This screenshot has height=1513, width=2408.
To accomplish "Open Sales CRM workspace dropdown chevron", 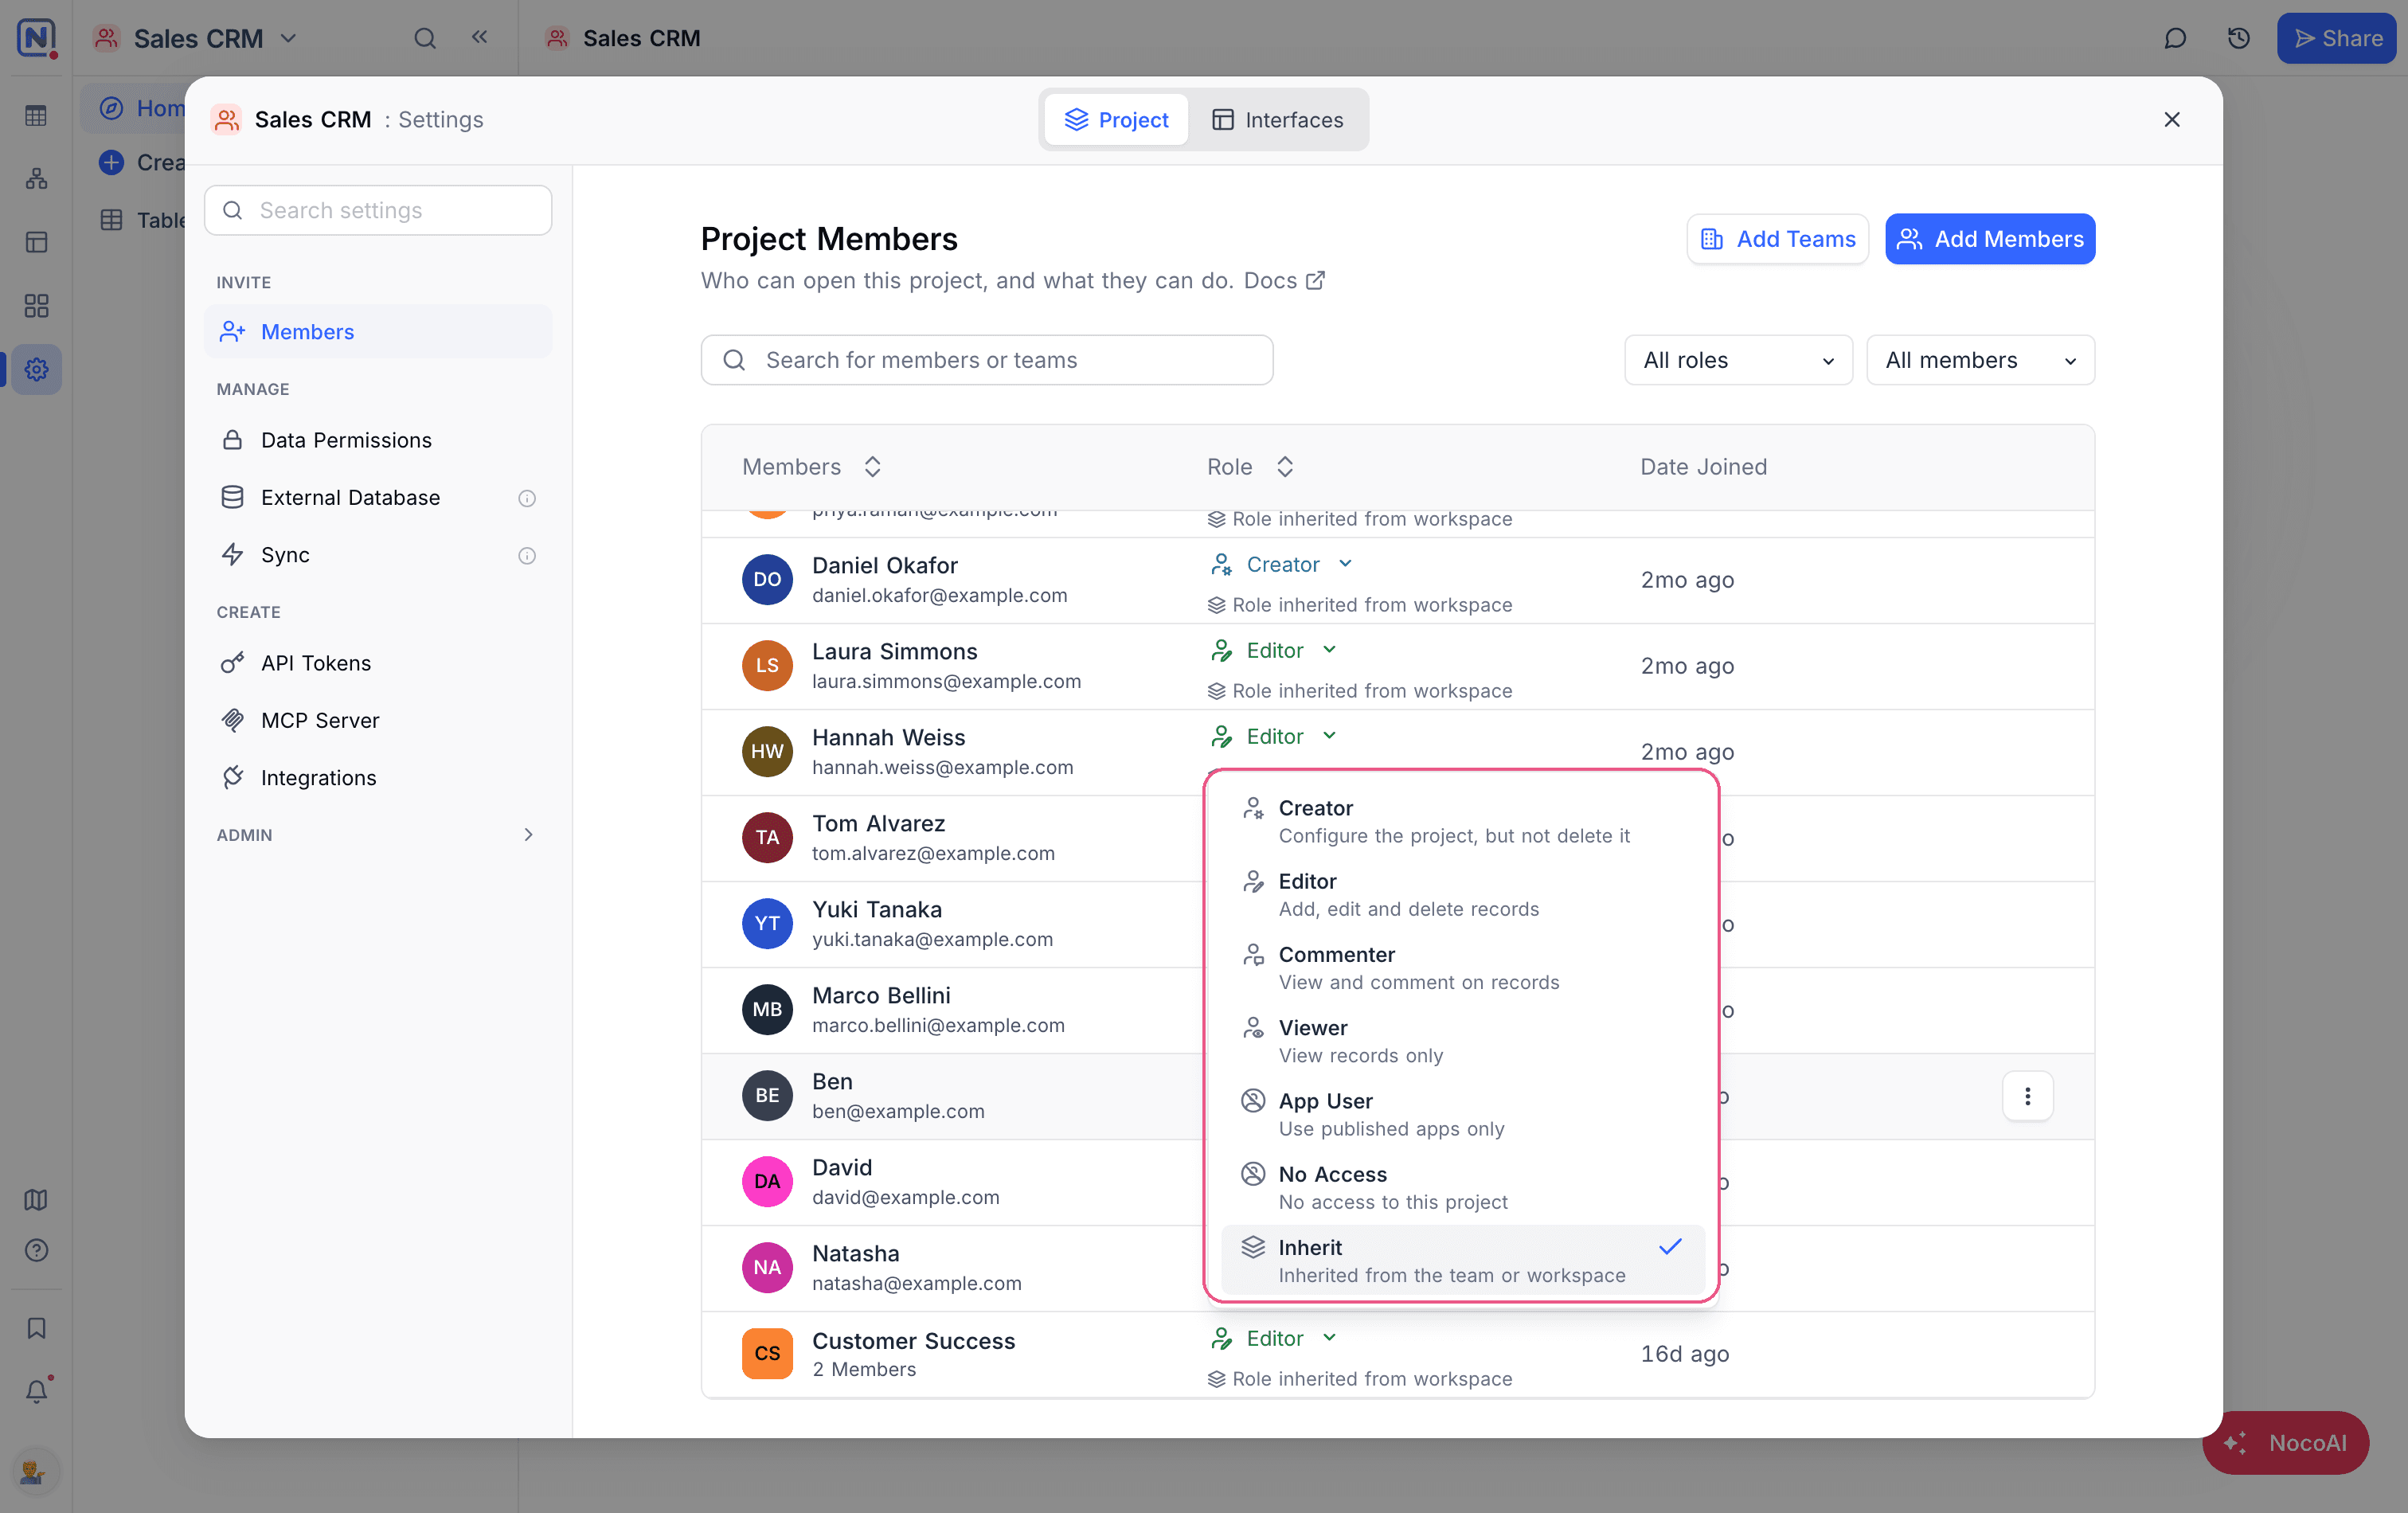I will (x=289, y=38).
